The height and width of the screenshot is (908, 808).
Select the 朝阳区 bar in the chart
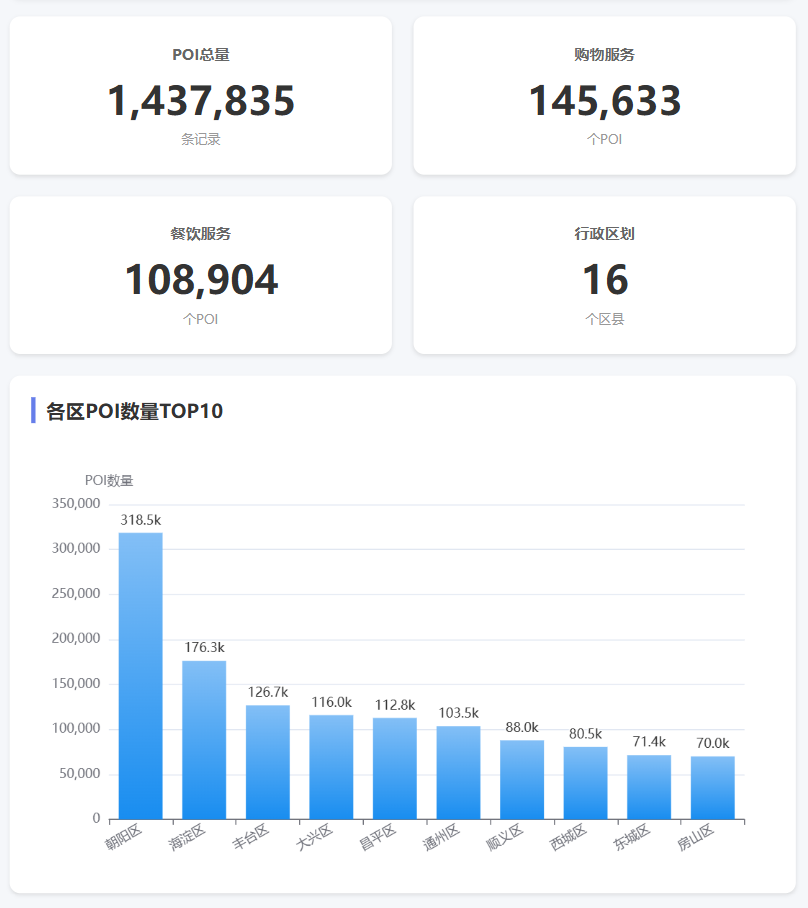click(x=141, y=676)
